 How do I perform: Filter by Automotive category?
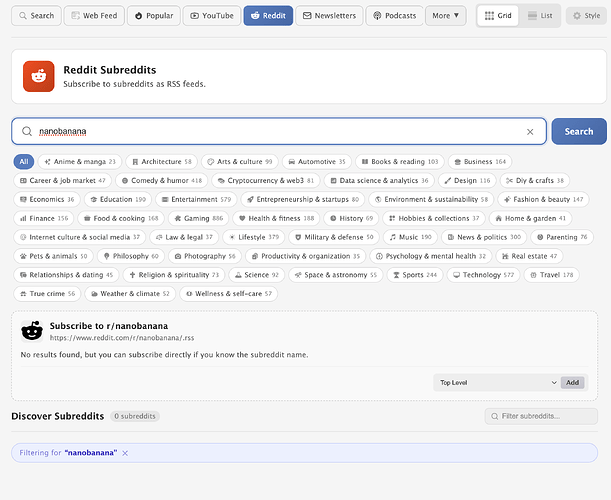click(317, 161)
